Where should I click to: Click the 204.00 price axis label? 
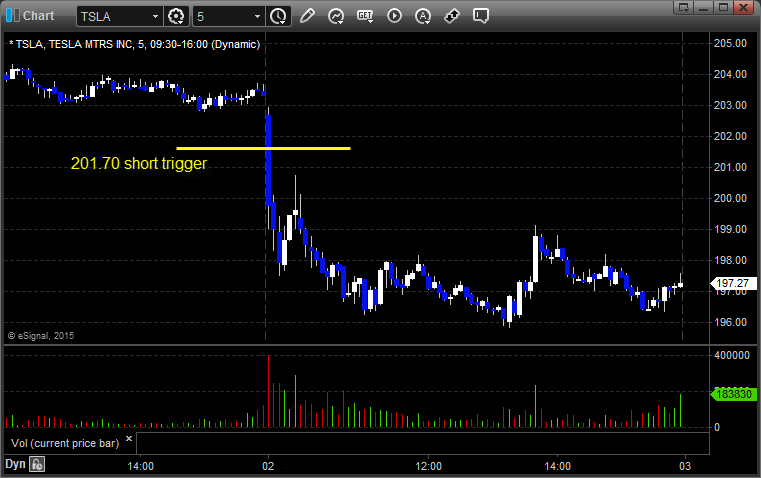pos(730,74)
